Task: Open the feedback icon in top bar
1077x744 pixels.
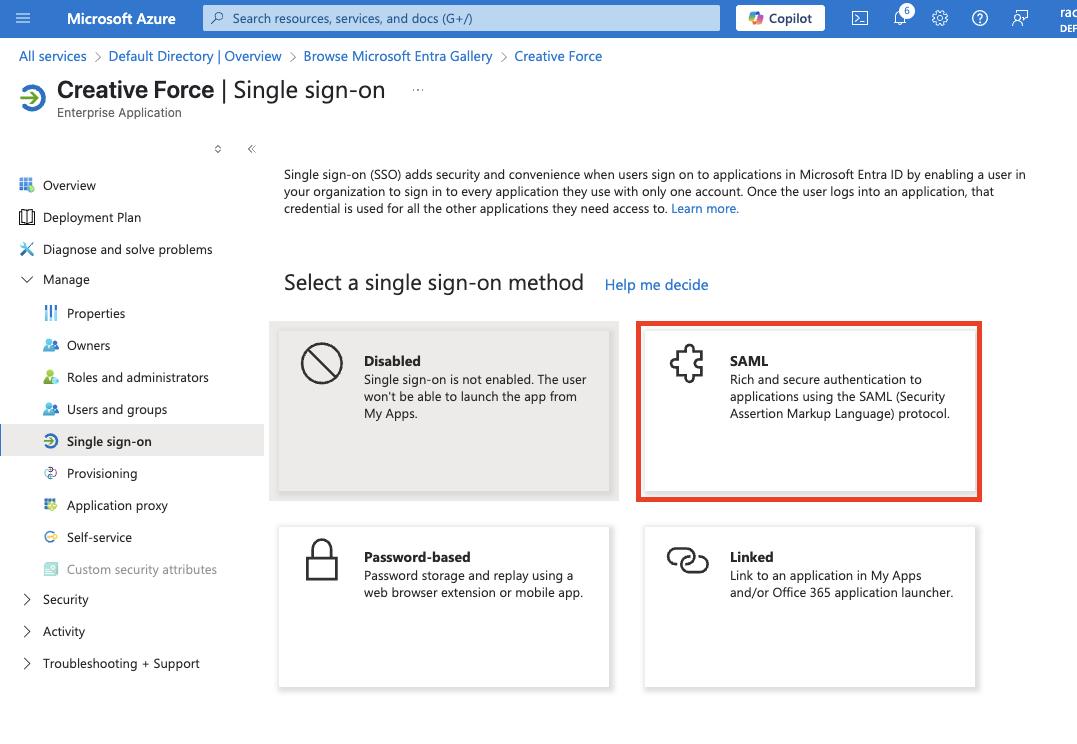Action: (x=1019, y=19)
